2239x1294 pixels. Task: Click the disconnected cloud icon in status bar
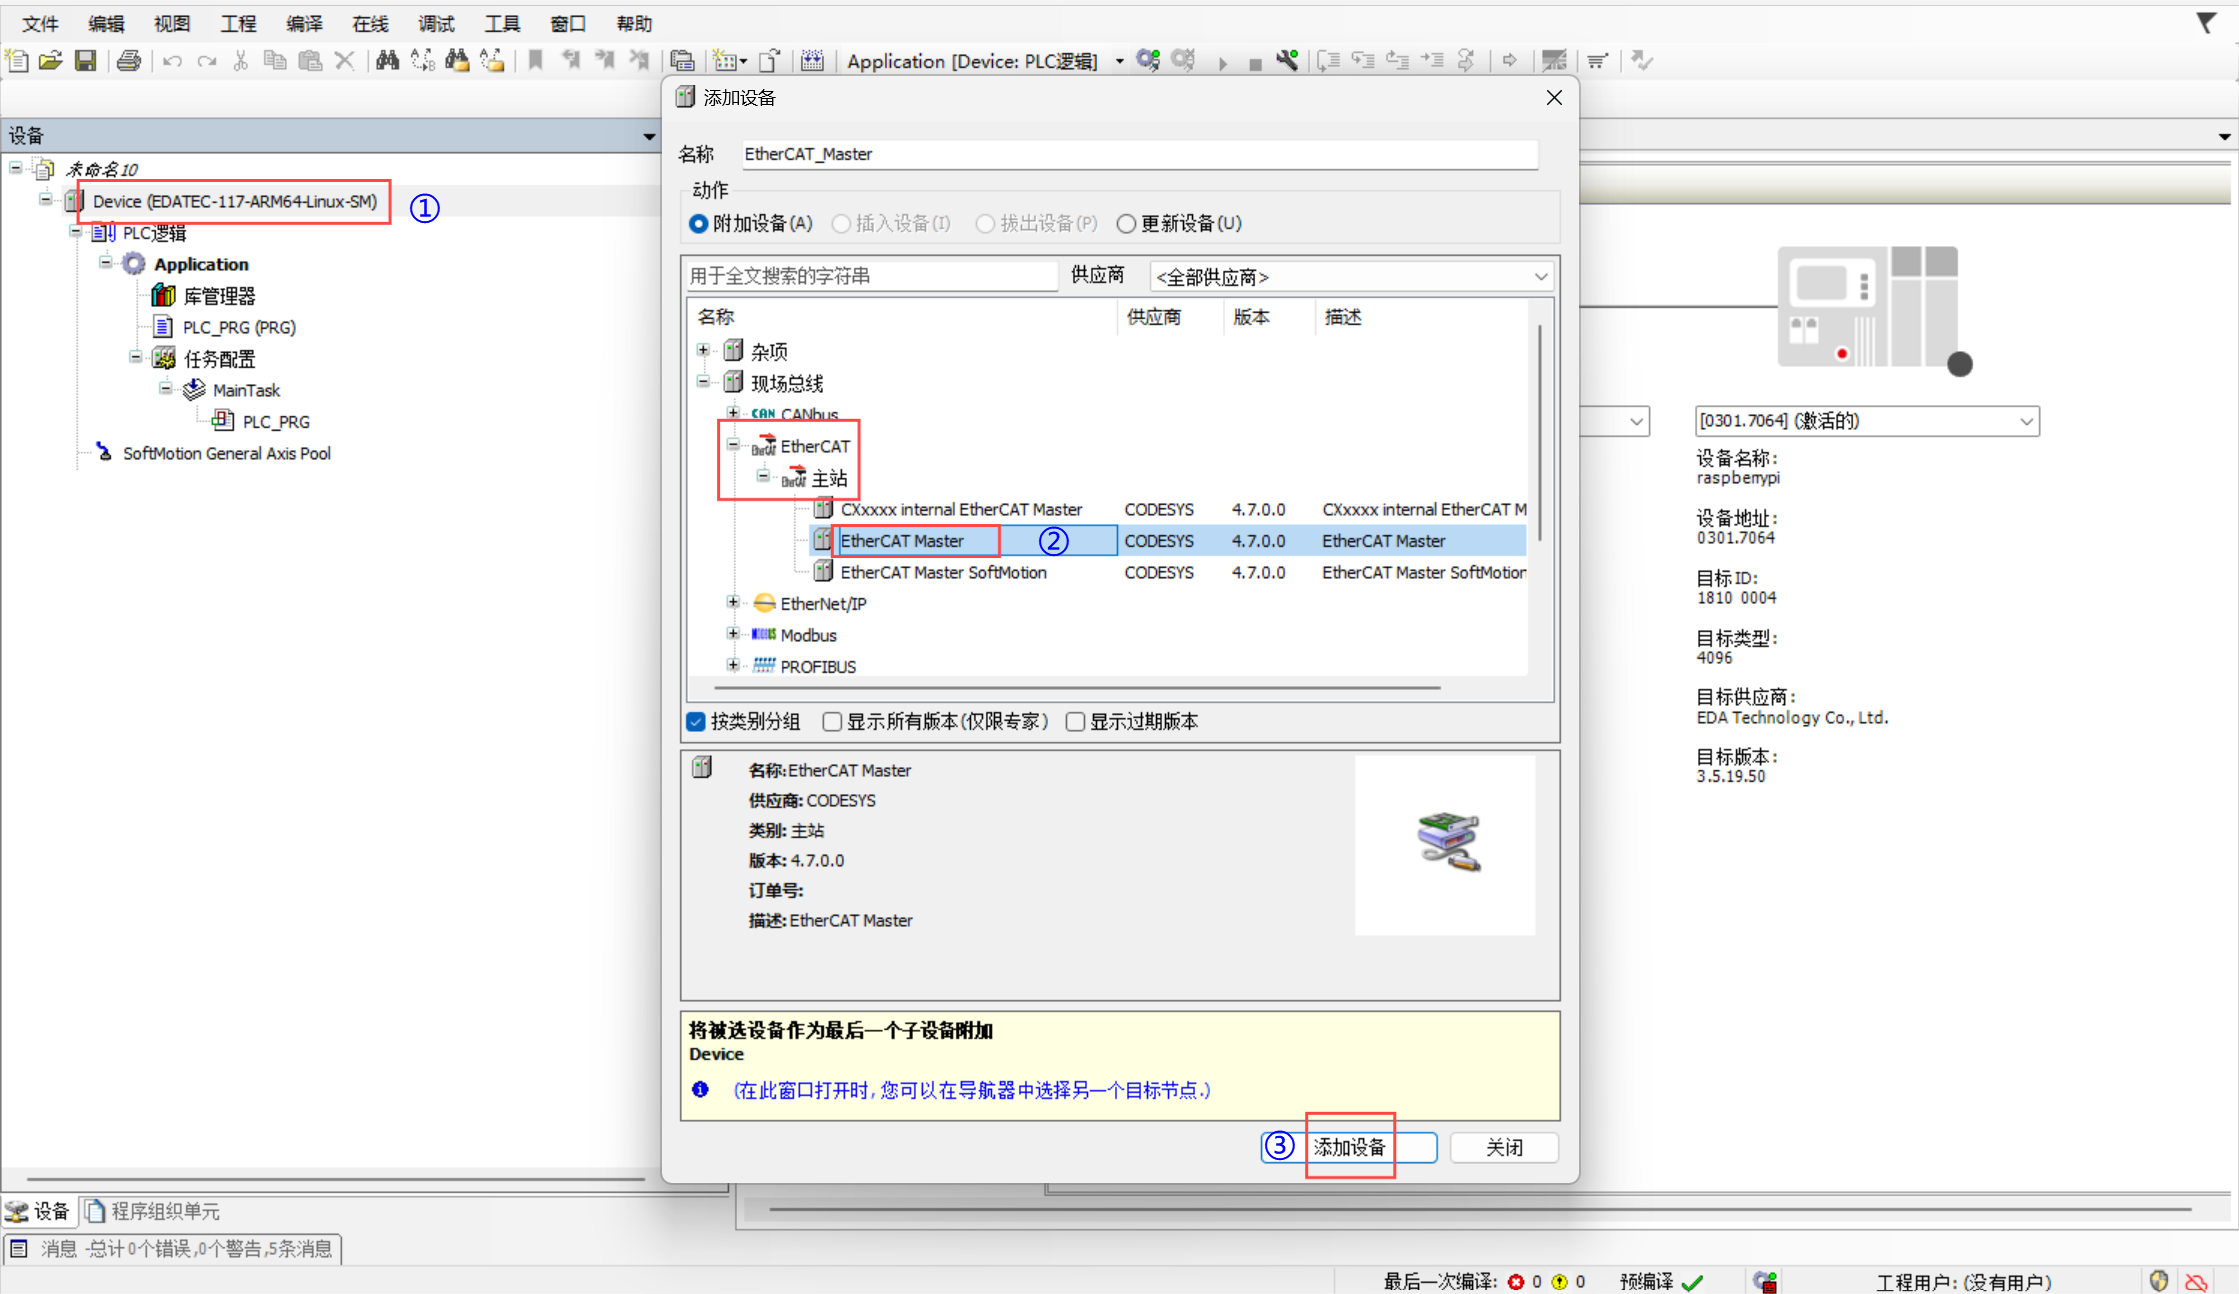click(x=2197, y=1282)
